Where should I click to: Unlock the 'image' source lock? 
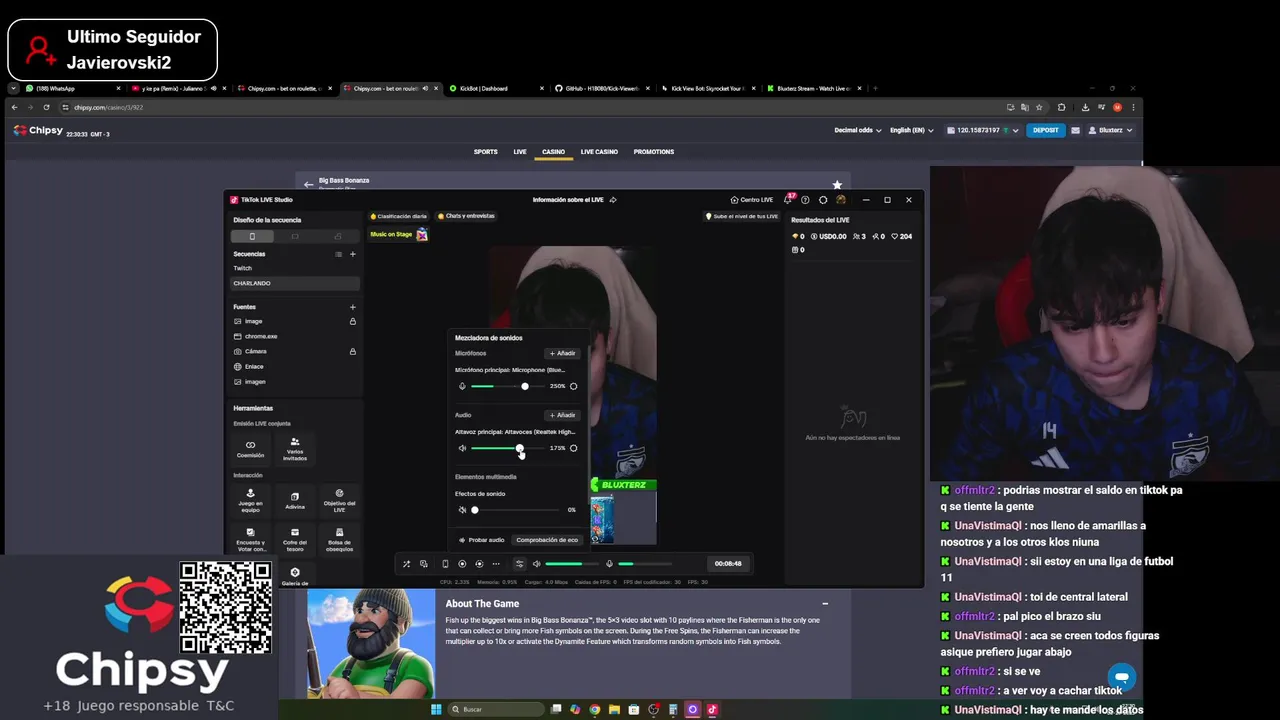pos(353,321)
